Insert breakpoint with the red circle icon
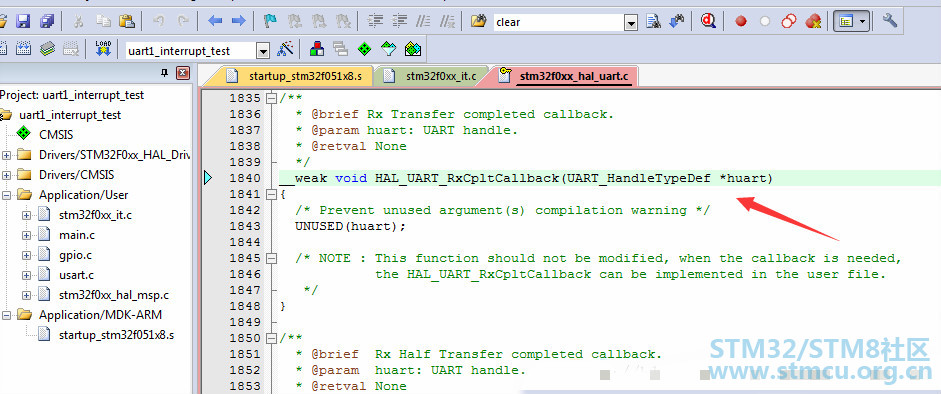Image resolution: width=941 pixels, height=394 pixels. 741,22
